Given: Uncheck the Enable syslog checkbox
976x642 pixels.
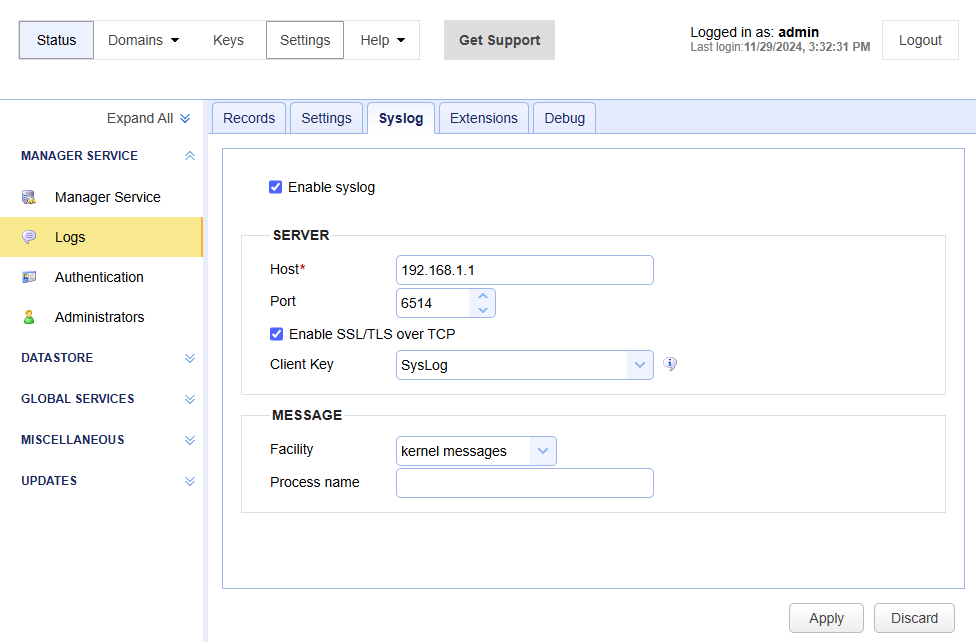Looking at the screenshot, I should 276,187.
